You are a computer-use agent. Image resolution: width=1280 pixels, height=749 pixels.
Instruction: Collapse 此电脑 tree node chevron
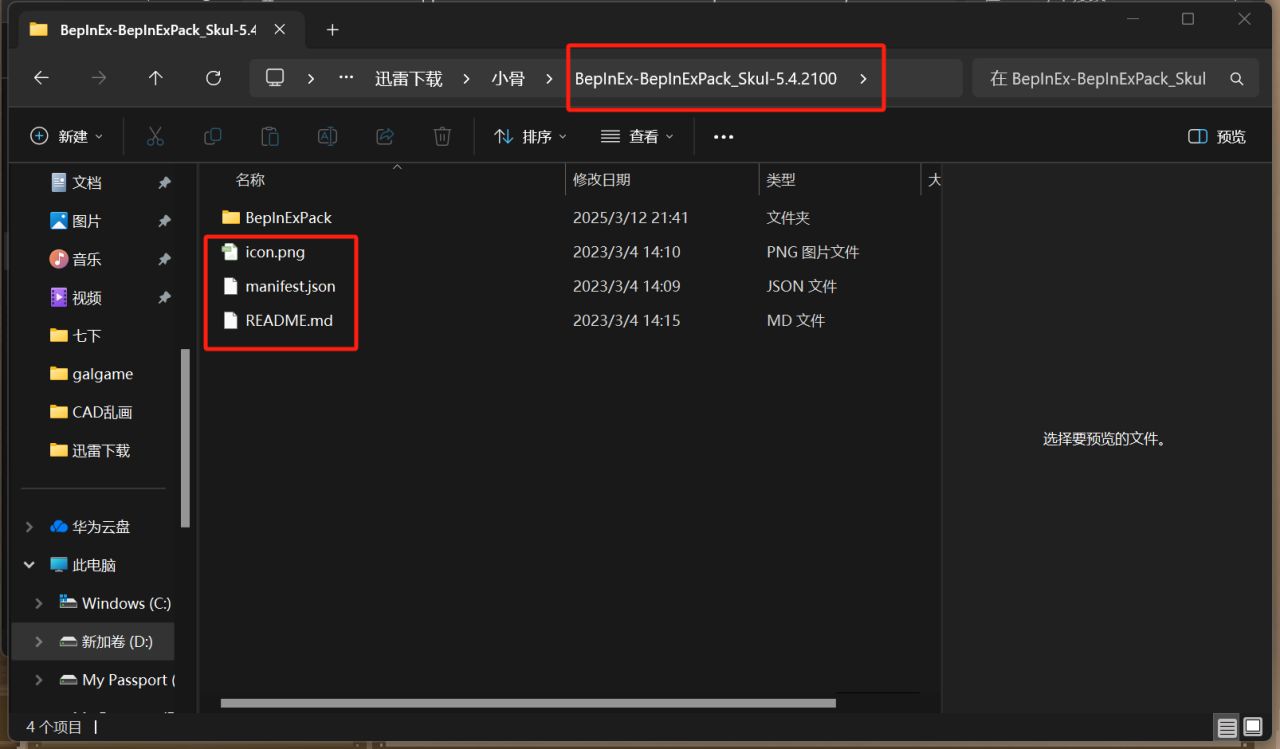pyautogui.click(x=29, y=565)
